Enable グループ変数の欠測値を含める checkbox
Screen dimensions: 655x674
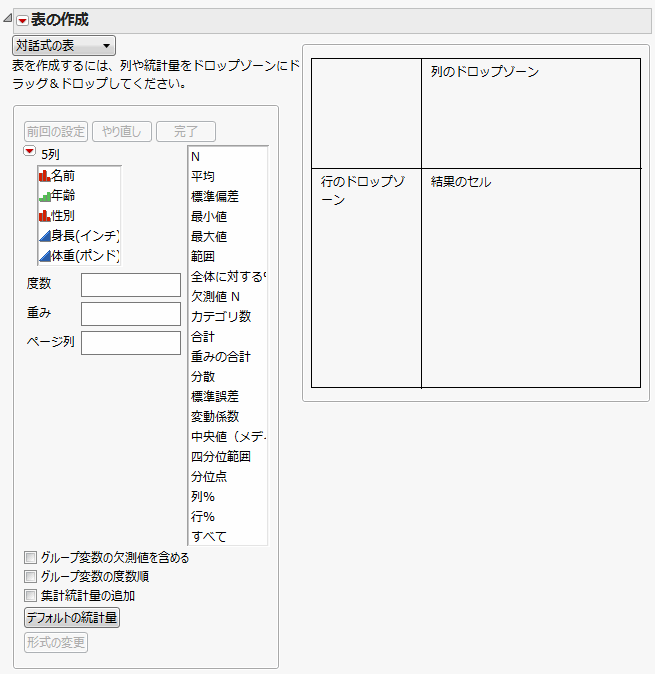pos(31,558)
